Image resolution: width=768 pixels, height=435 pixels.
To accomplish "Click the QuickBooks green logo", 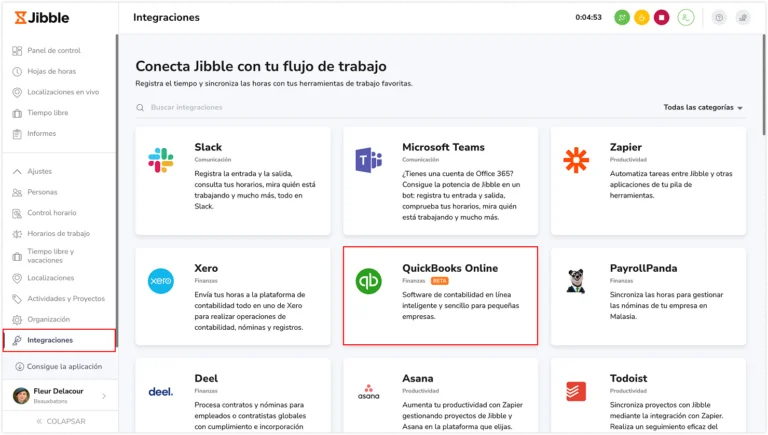I will (368, 281).
